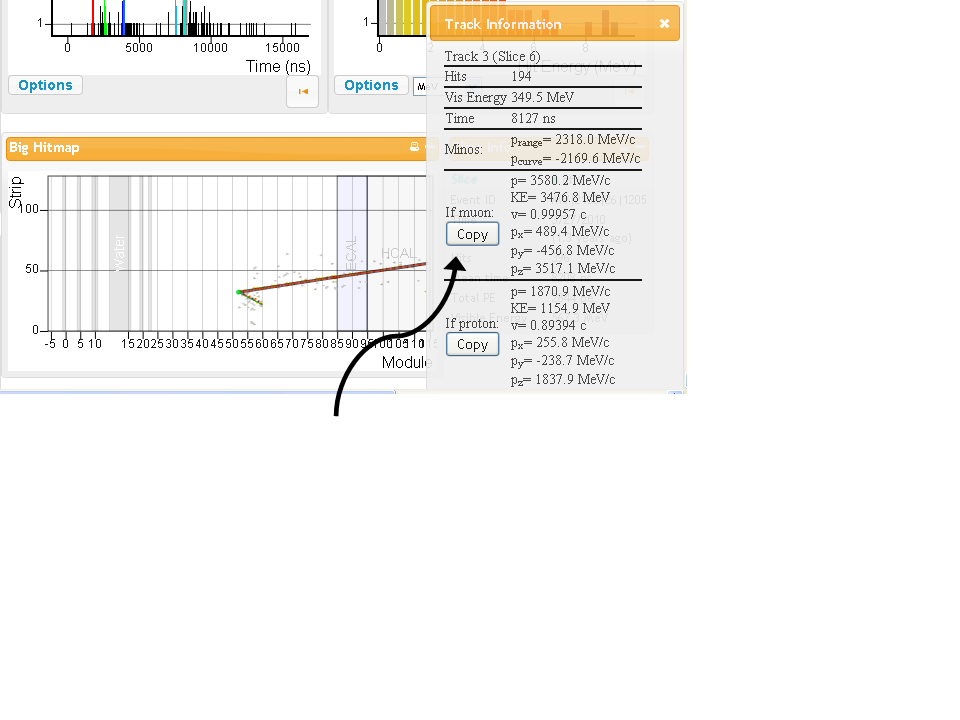Open Options under the hit energy histogram

[371, 85]
